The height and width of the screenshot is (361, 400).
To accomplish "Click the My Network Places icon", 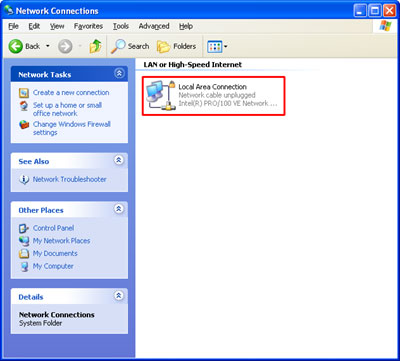I will (x=24, y=241).
